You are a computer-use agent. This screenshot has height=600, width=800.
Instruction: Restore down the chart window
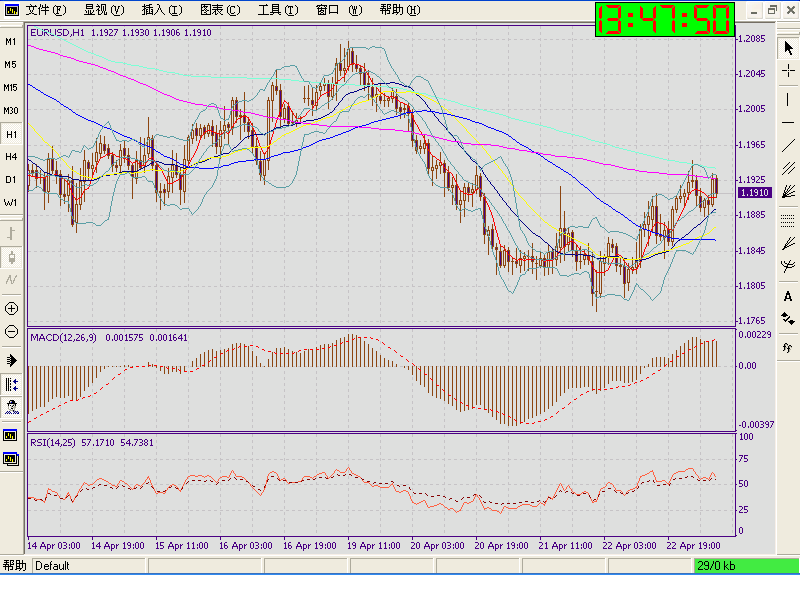[x=772, y=10]
